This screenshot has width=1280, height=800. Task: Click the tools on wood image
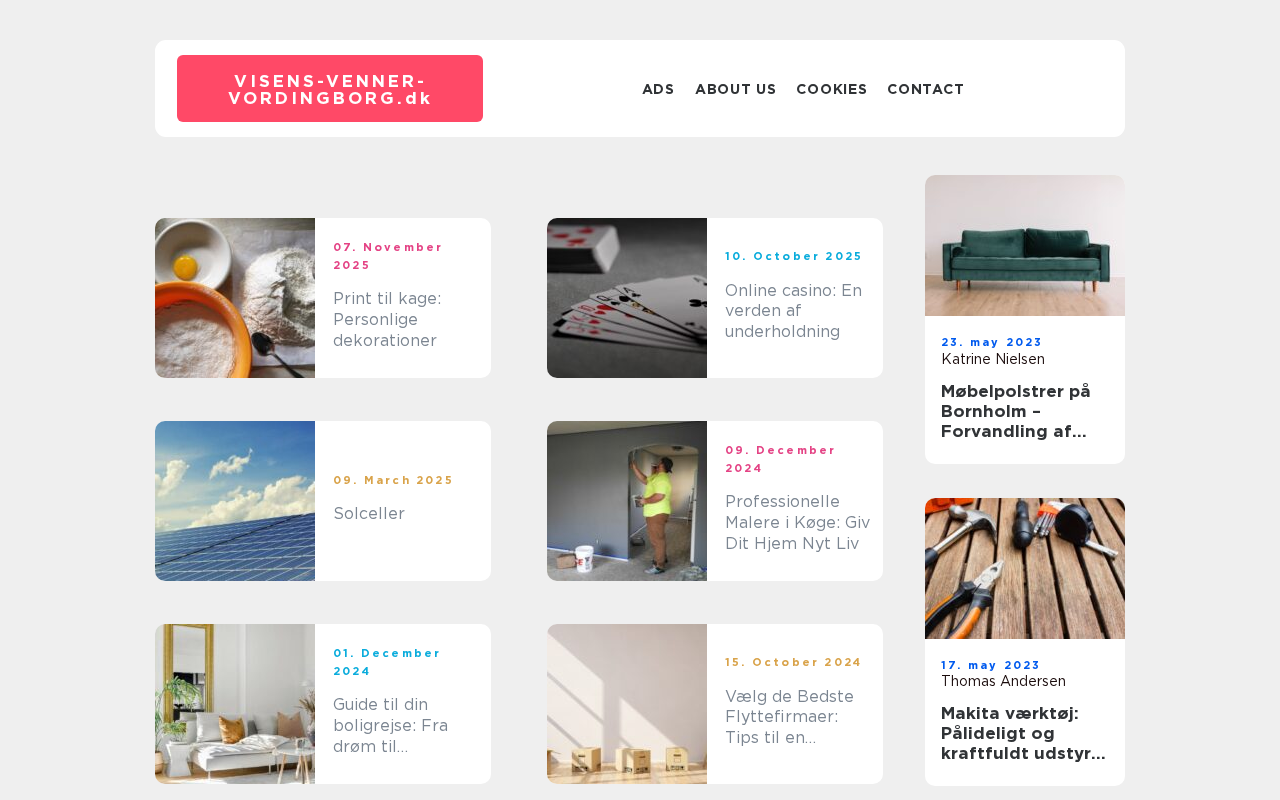[1025, 568]
